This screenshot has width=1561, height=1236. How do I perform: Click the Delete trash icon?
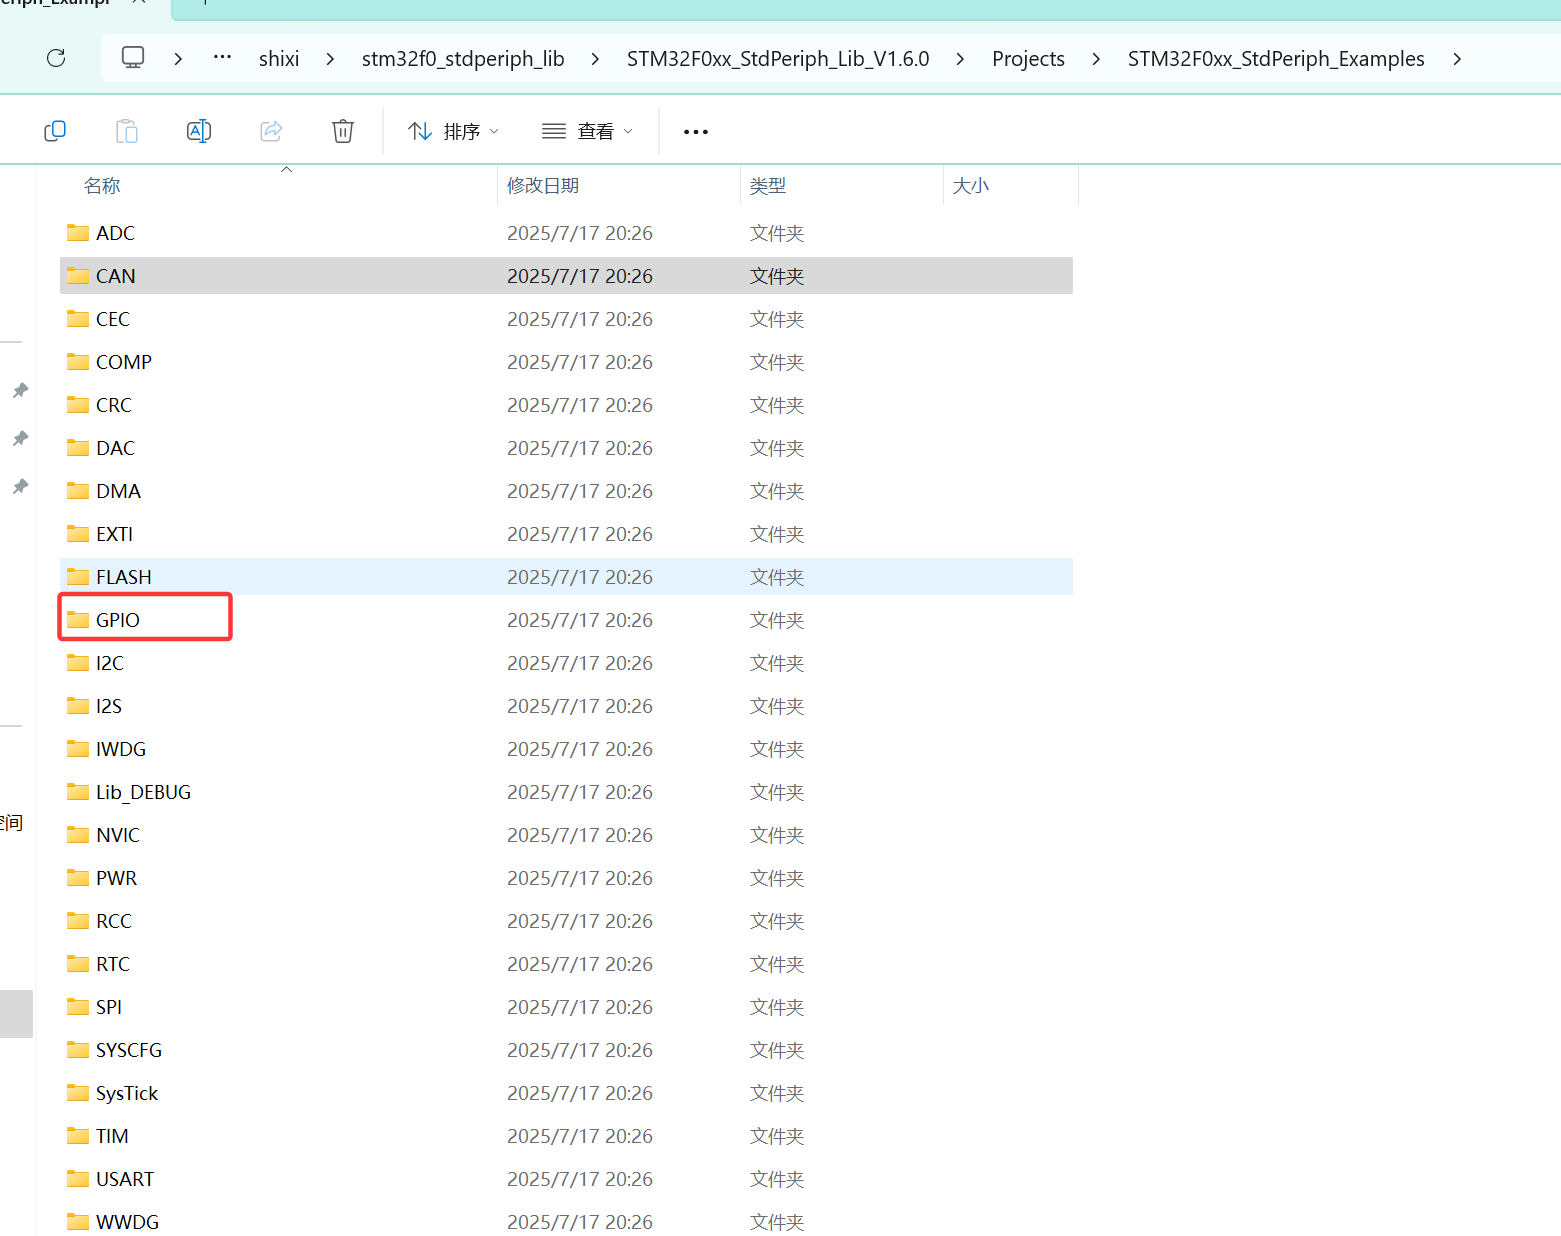tap(343, 131)
